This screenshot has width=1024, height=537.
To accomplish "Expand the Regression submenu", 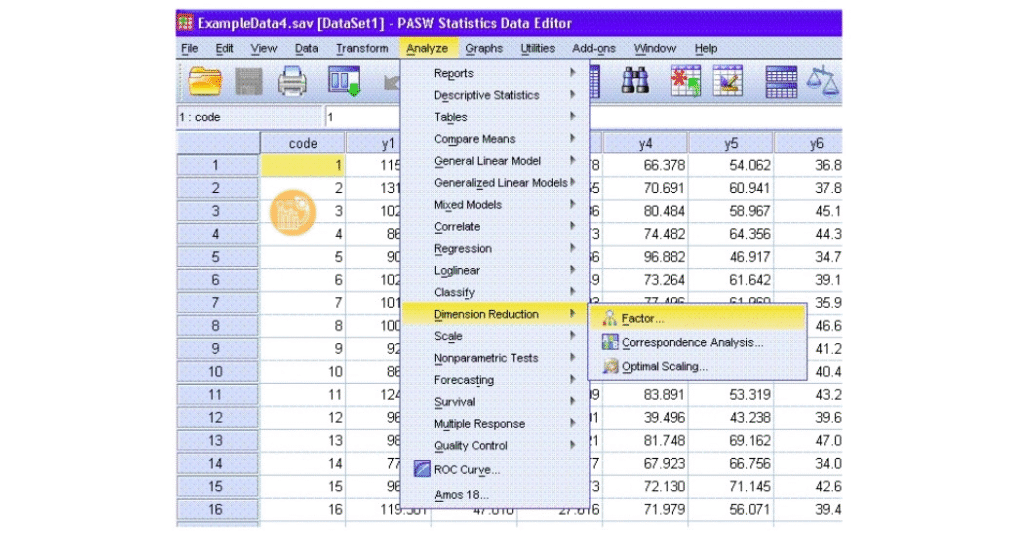I will point(462,249).
